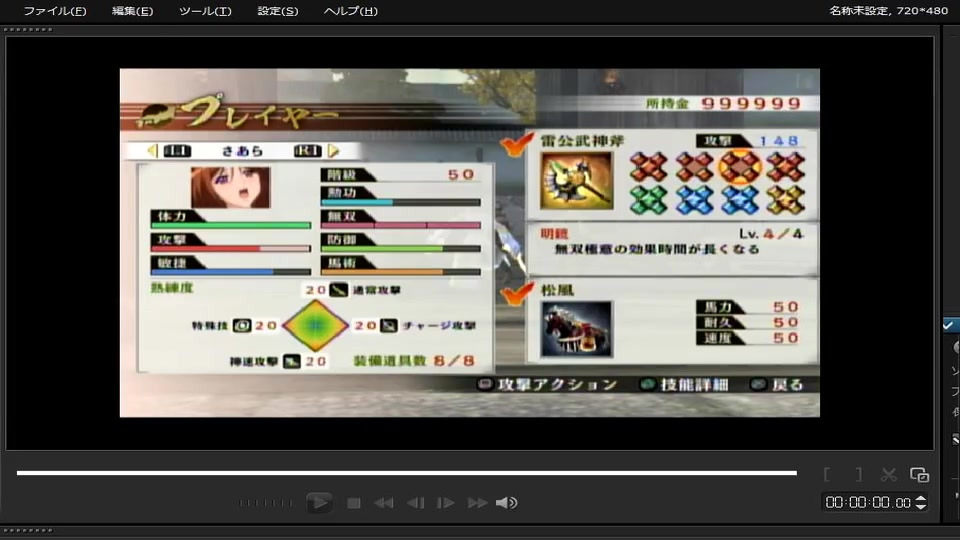Open the ツール(T) menu

click(205, 11)
